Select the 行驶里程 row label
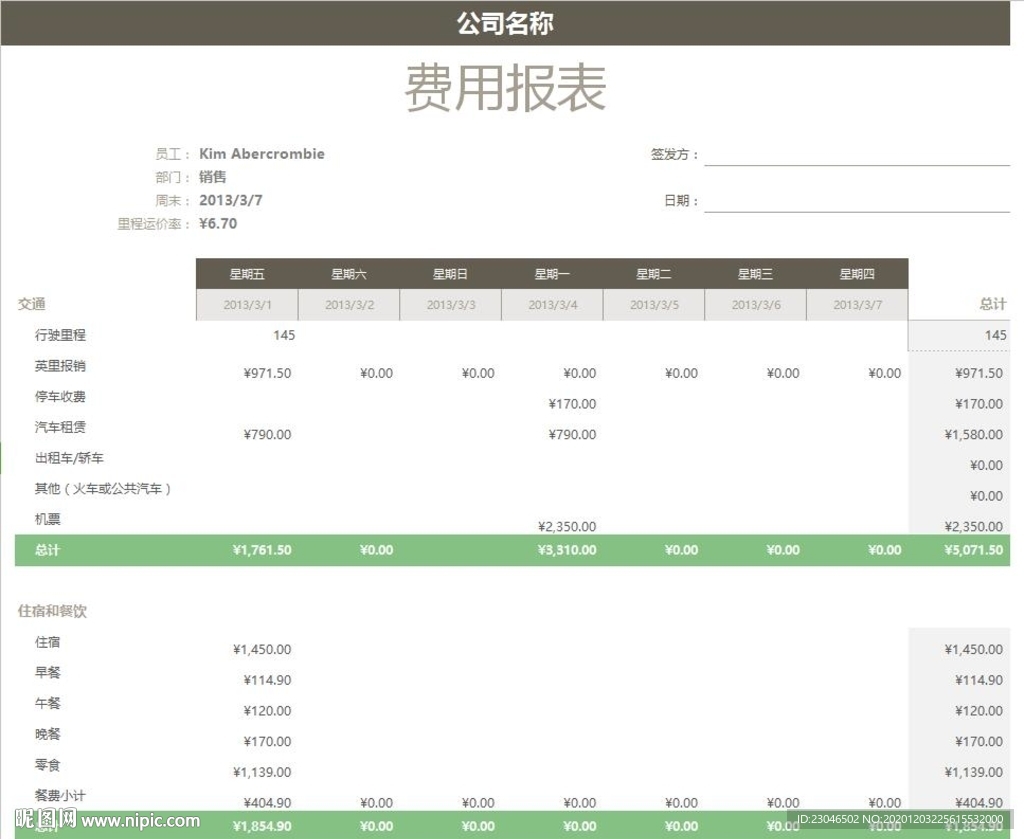Image resolution: width=1024 pixels, height=839 pixels. coord(60,335)
